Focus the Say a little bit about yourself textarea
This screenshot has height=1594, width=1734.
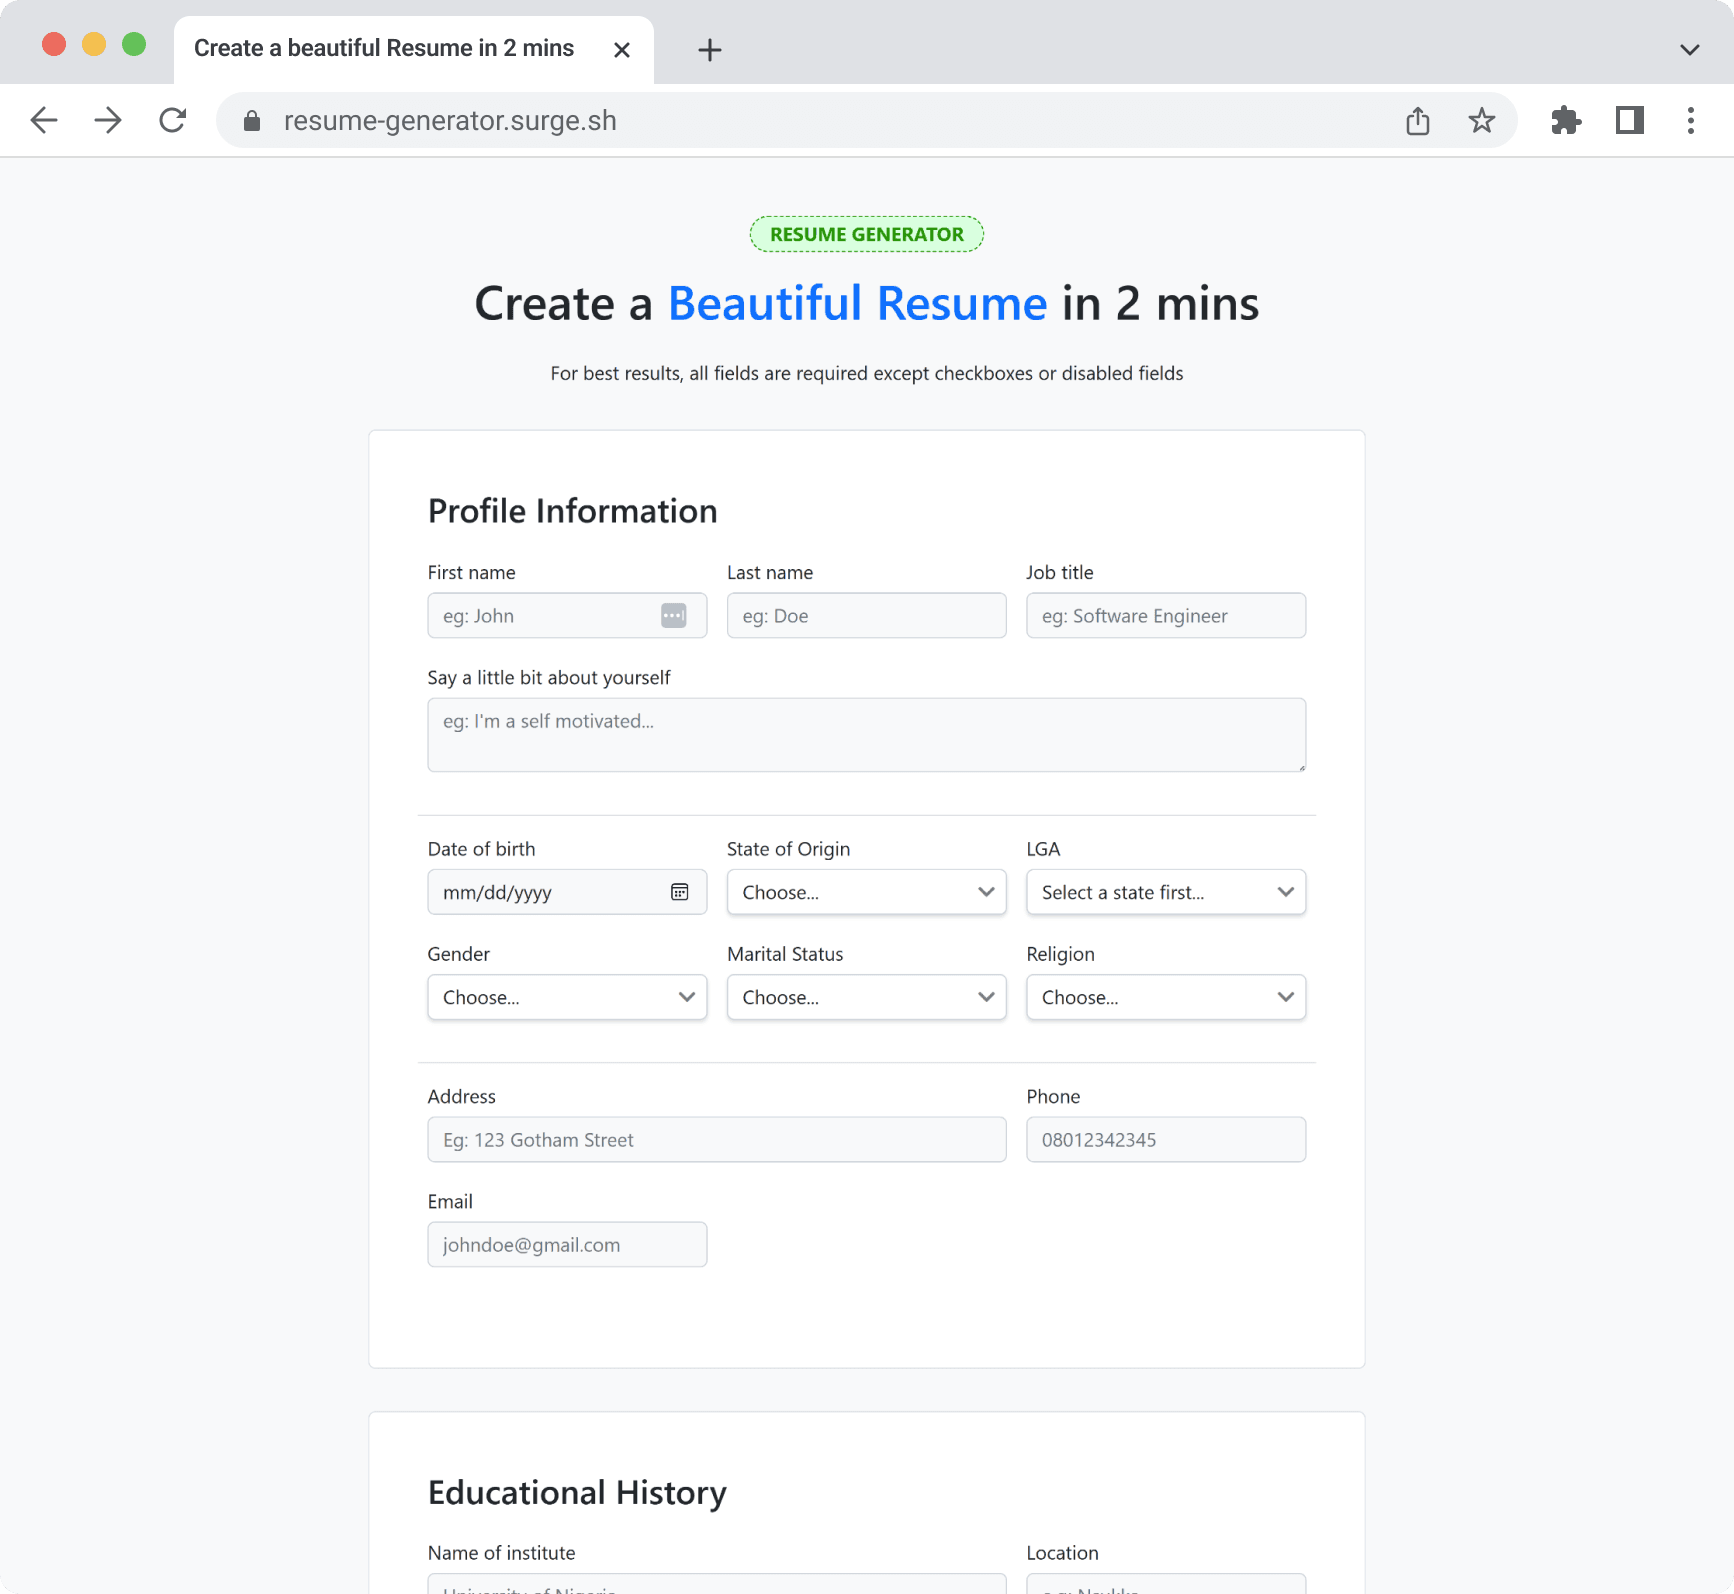pos(866,733)
